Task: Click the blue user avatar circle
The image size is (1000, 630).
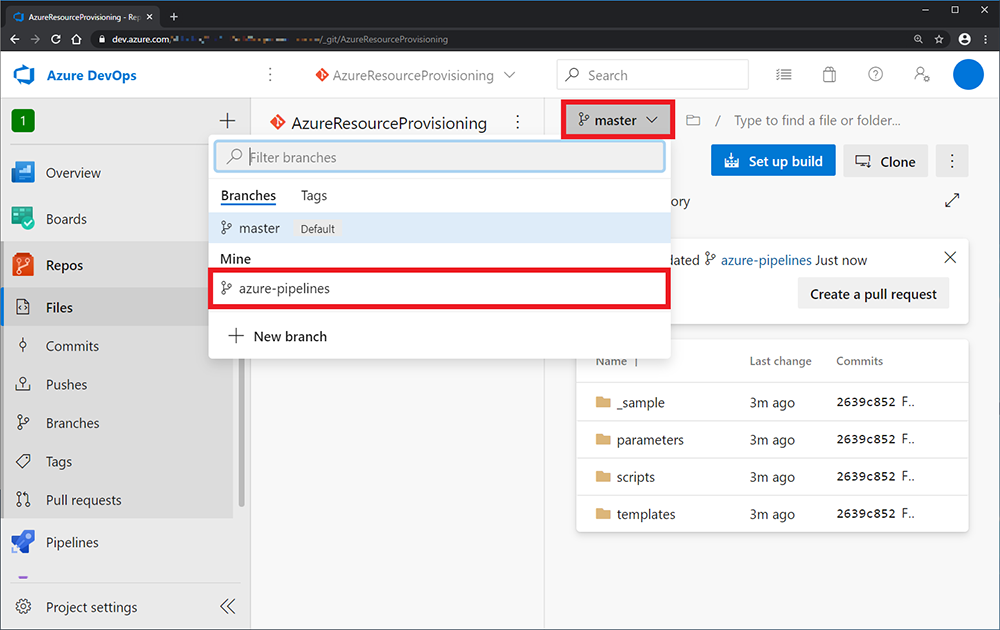Action: coord(968,75)
